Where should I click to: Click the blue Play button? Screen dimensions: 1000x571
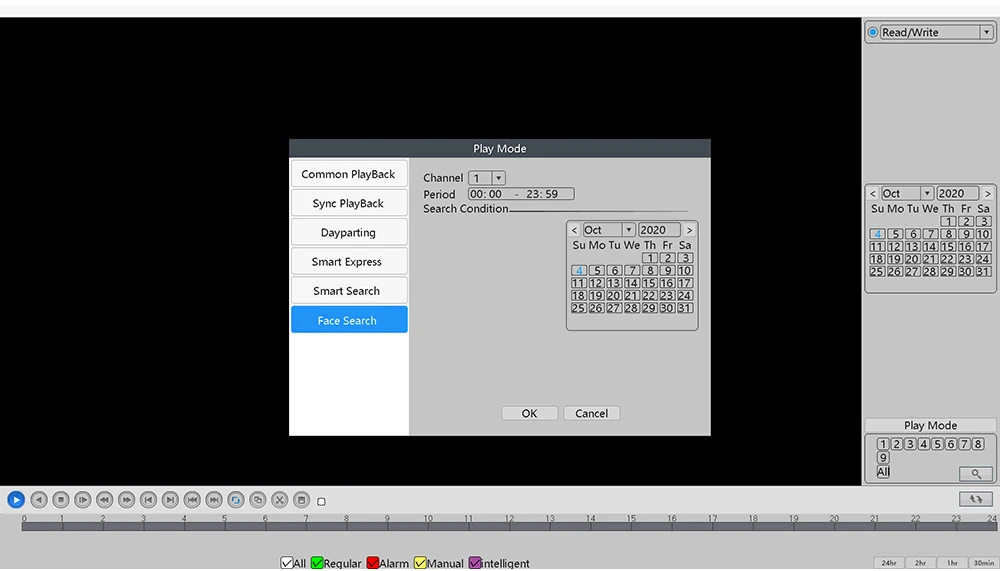click(16, 500)
